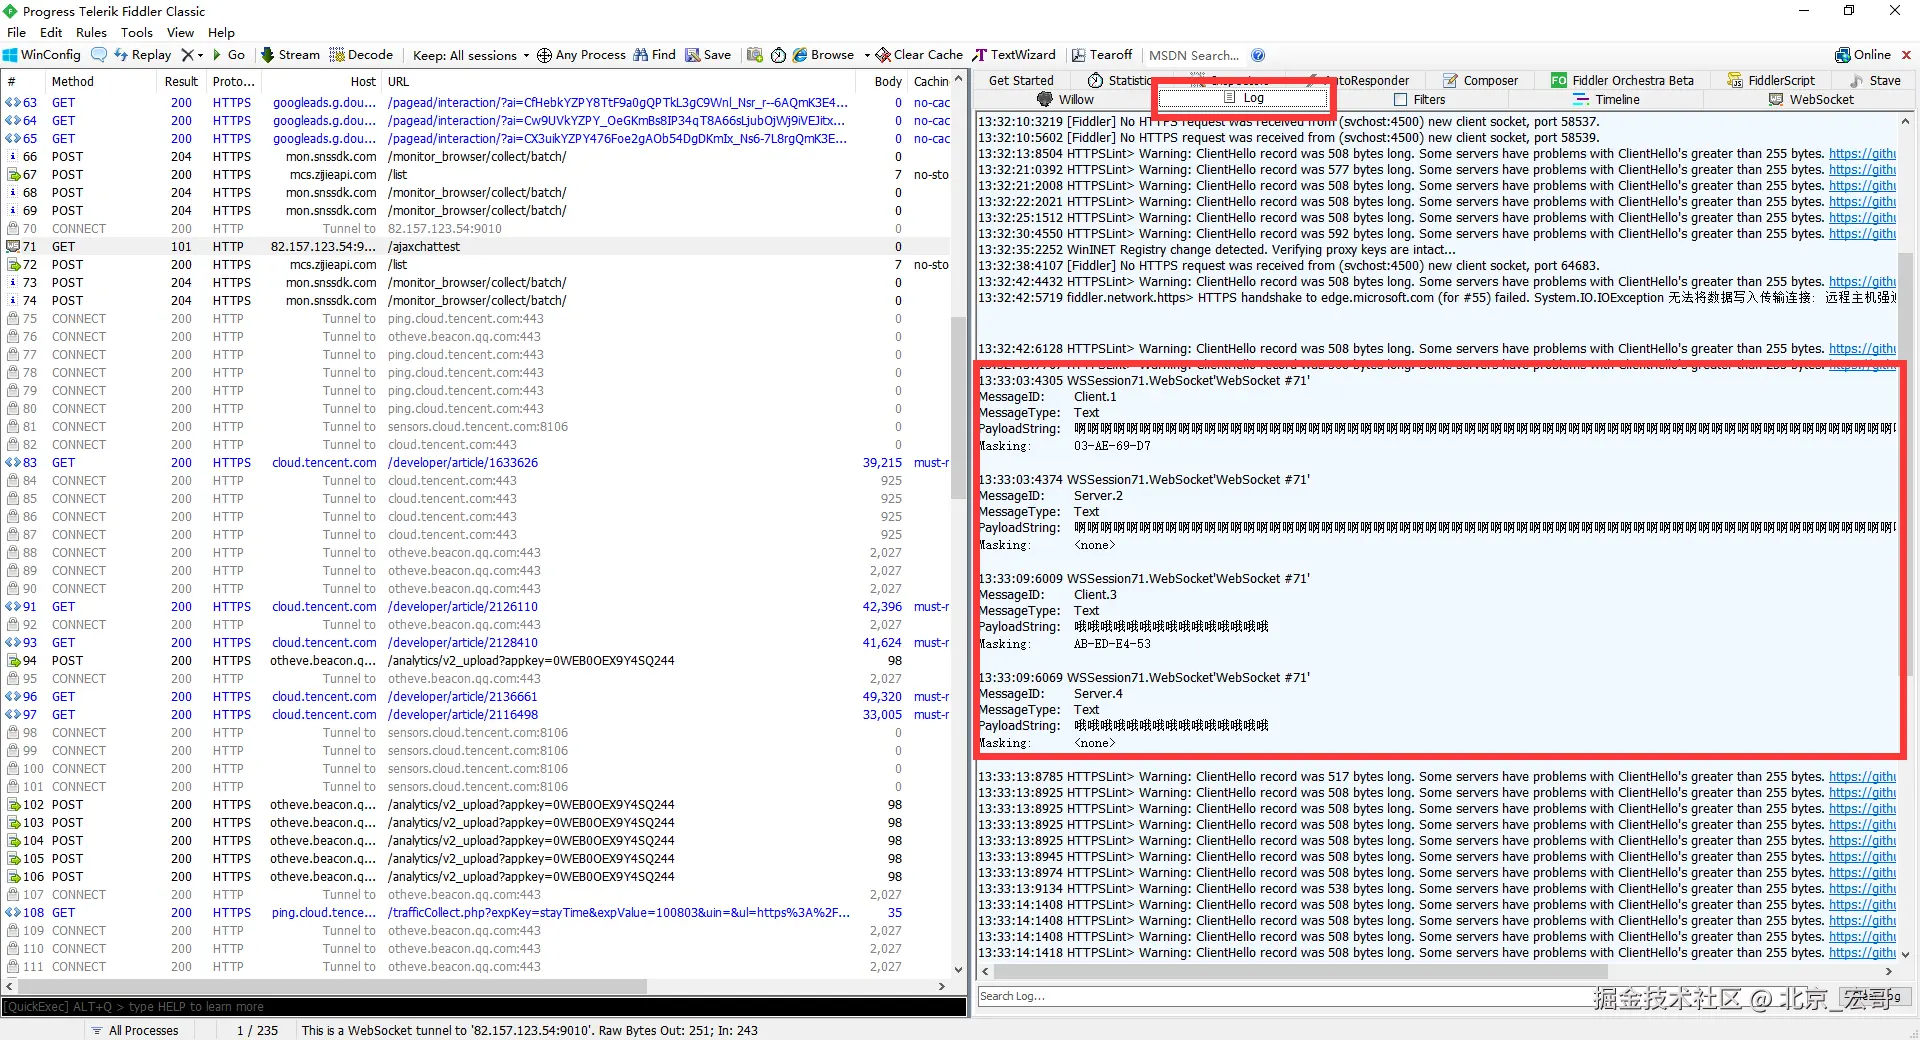
Task: Select session 108 ping.cloud.tence... row
Action: pyautogui.click(x=476, y=912)
